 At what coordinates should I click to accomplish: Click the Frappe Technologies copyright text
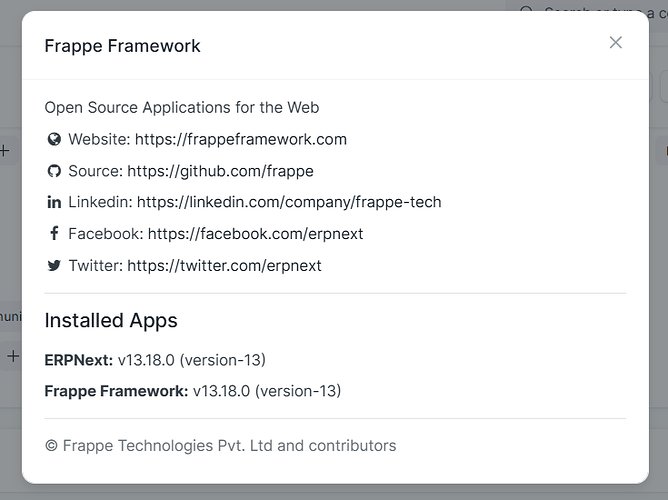point(220,446)
